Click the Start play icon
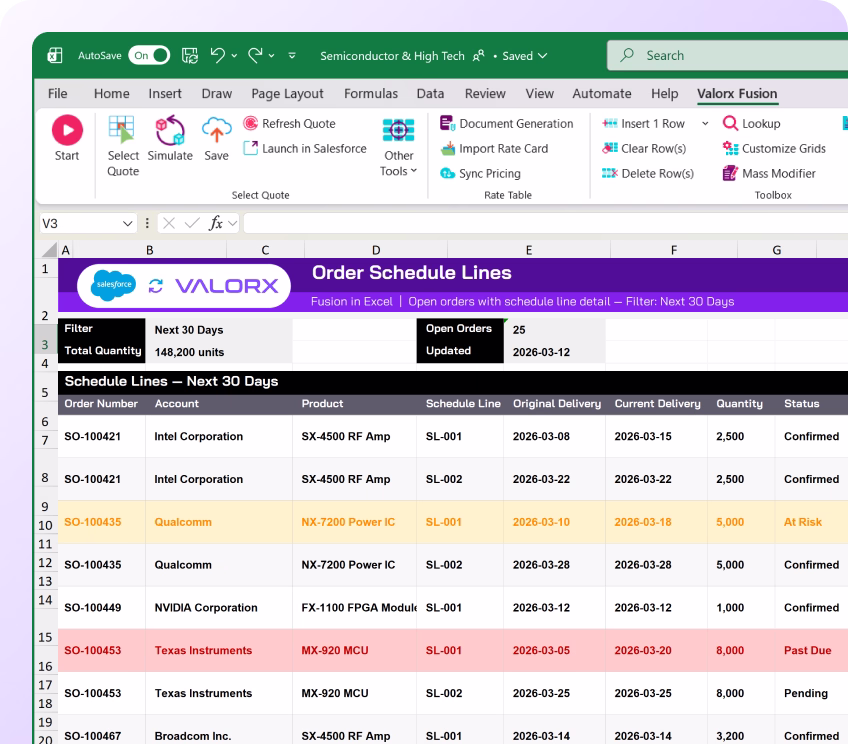This screenshot has height=744, width=848. [67, 130]
